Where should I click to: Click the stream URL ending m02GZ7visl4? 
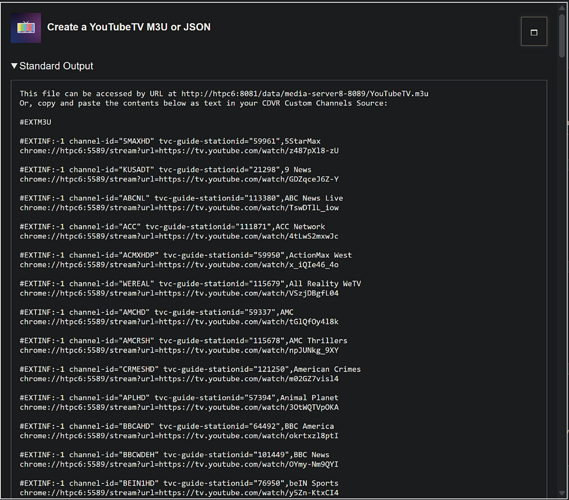pos(179,379)
